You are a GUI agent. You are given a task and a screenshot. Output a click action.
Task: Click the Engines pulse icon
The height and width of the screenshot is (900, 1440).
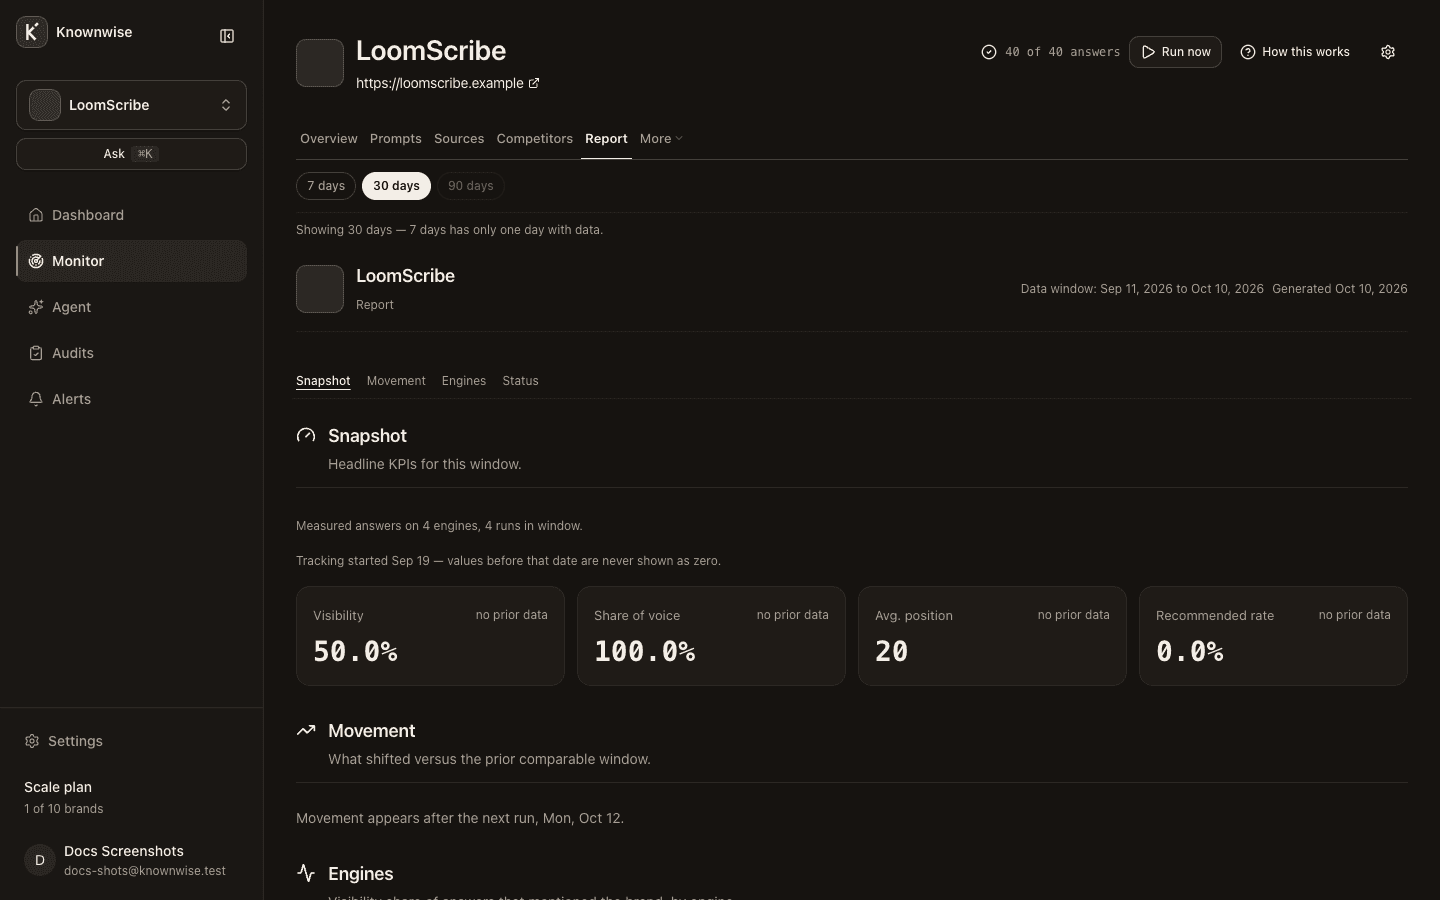point(306,873)
